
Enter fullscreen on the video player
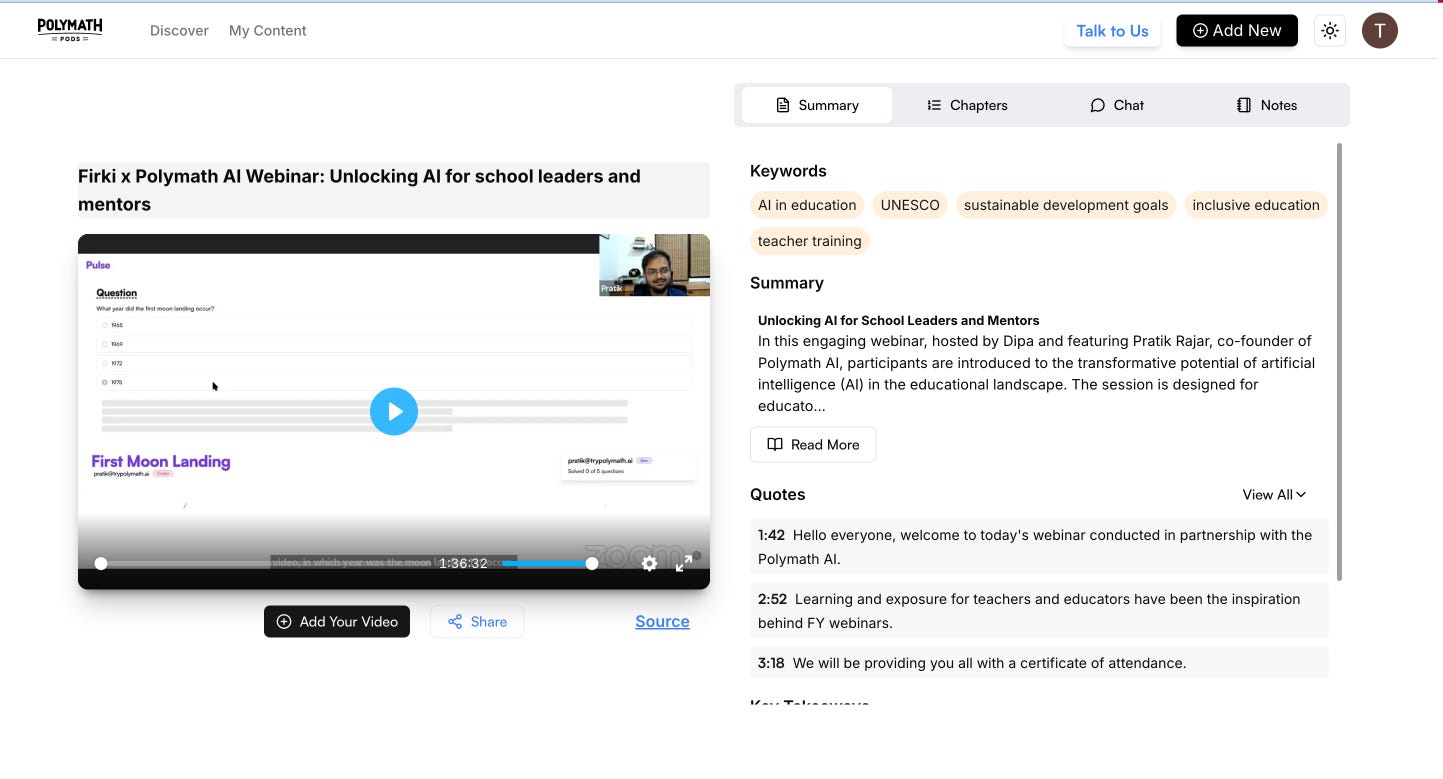(684, 563)
